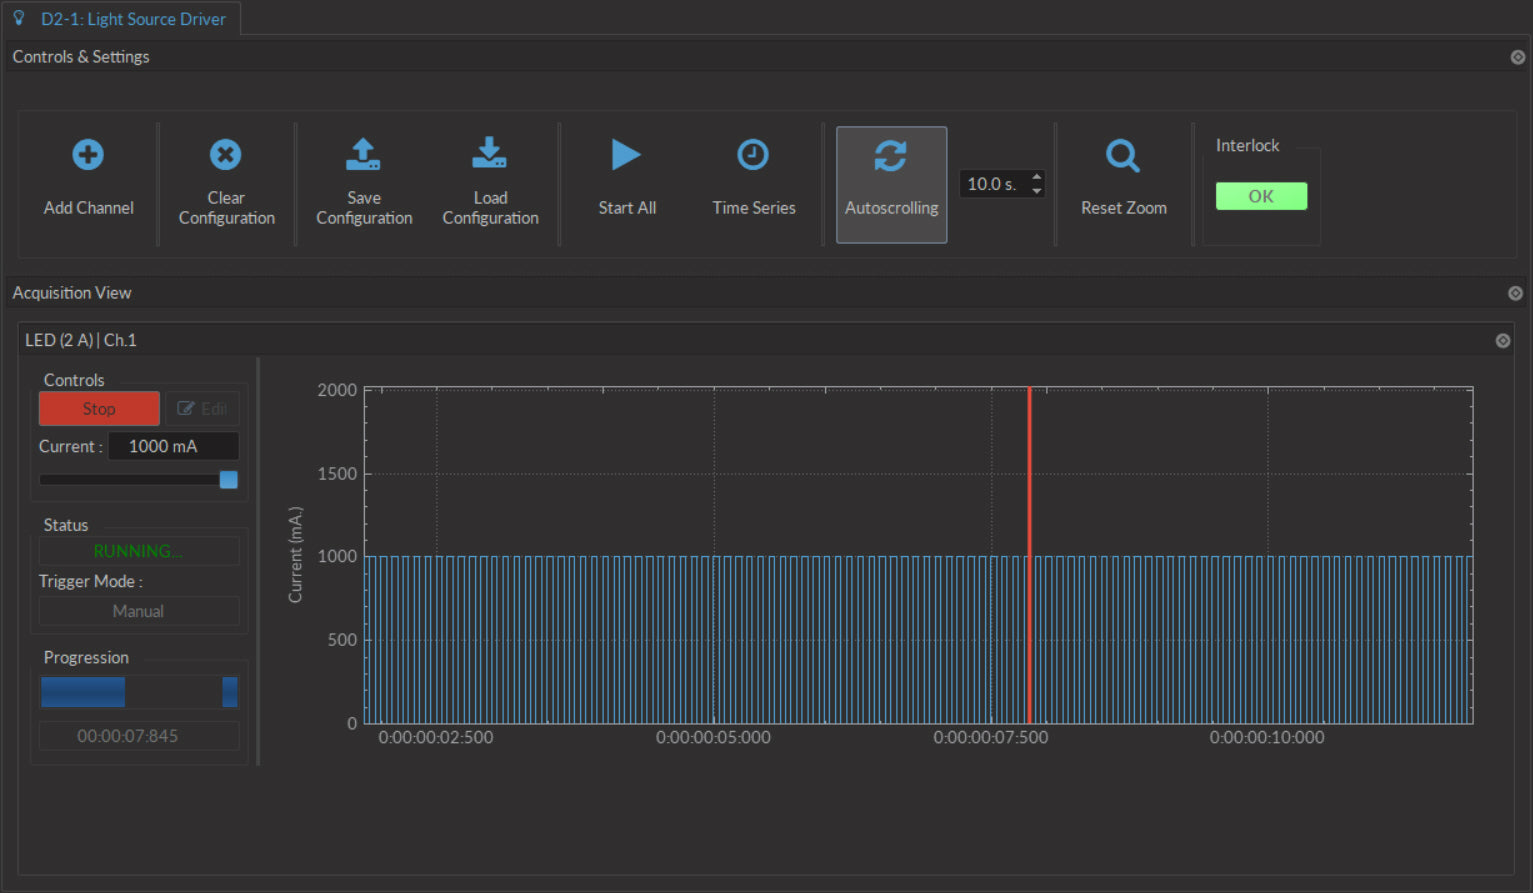1533x893 pixels.
Task: Click the Edit channel button
Action: [202, 409]
